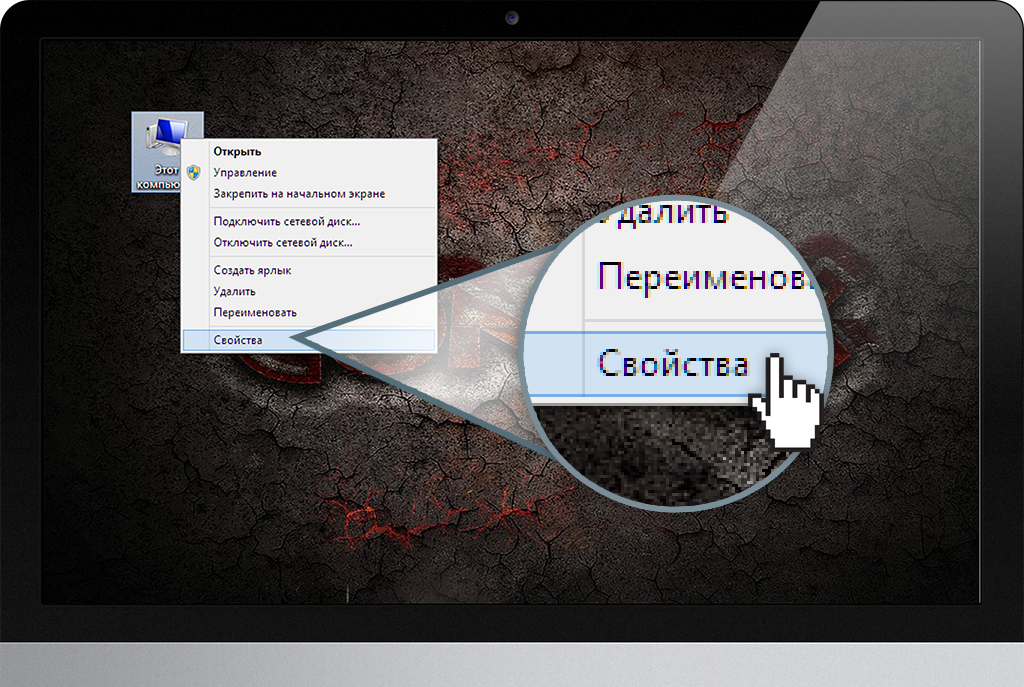Click the Этот компьютер icon label text

pyautogui.click(x=156, y=177)
